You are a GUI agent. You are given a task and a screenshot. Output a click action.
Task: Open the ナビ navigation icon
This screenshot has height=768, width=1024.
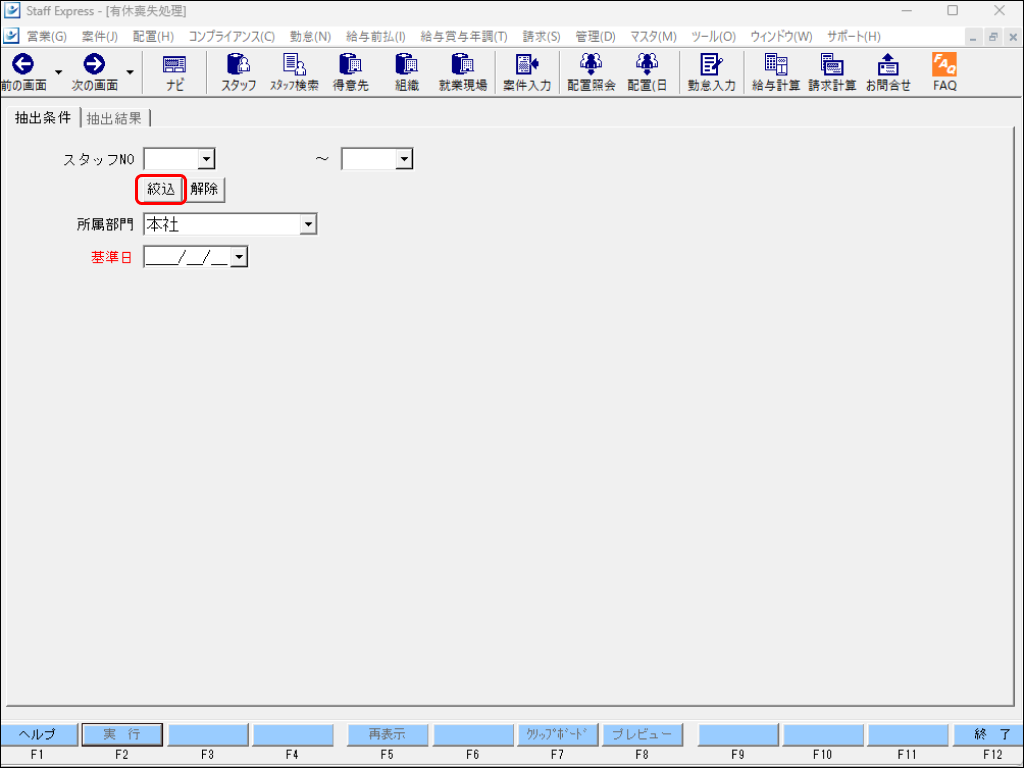point(174,72)
